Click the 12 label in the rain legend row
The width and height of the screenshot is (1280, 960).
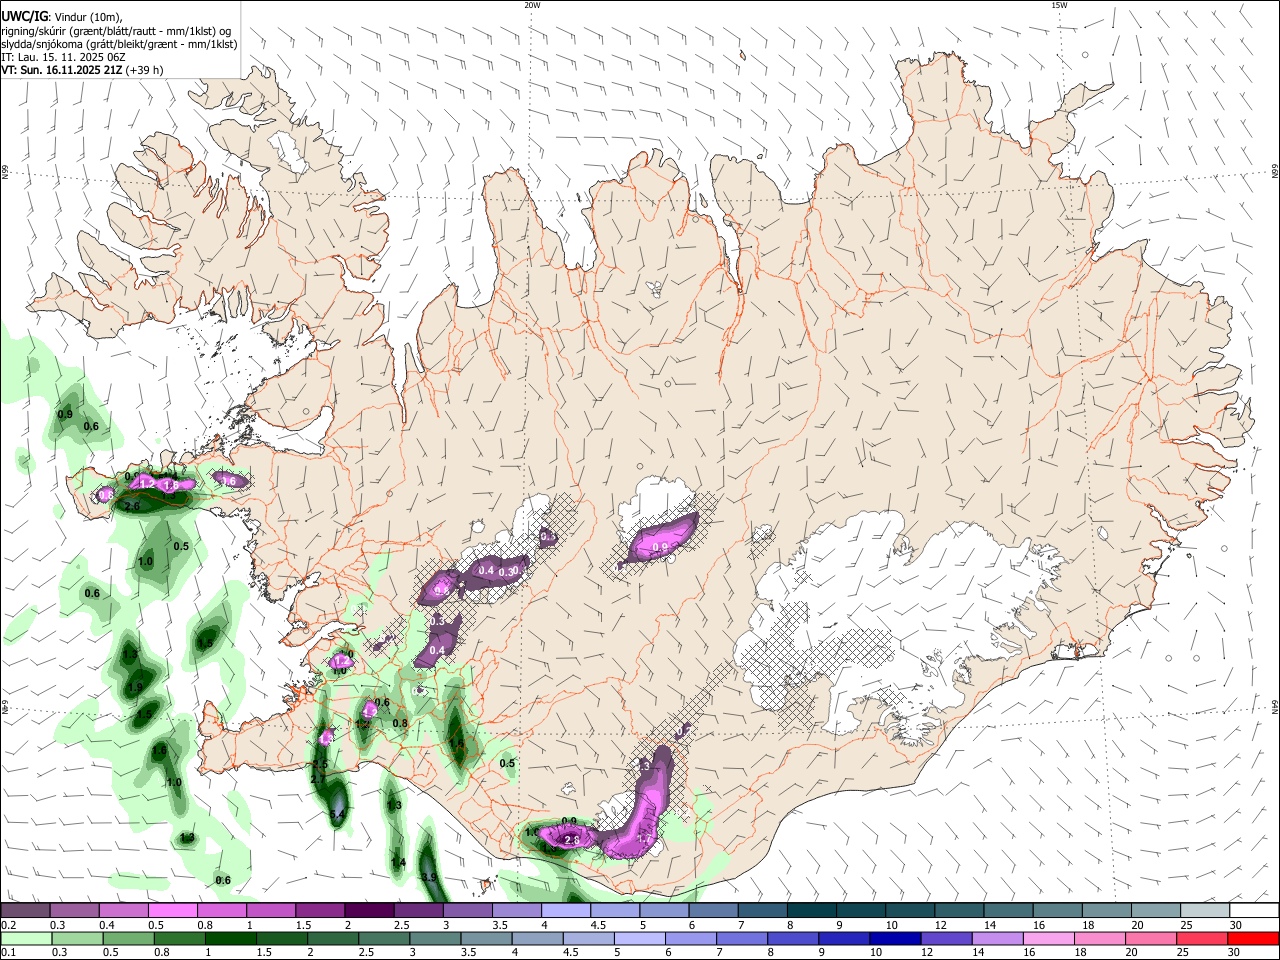pyautogui.click(x=928, y=953)
